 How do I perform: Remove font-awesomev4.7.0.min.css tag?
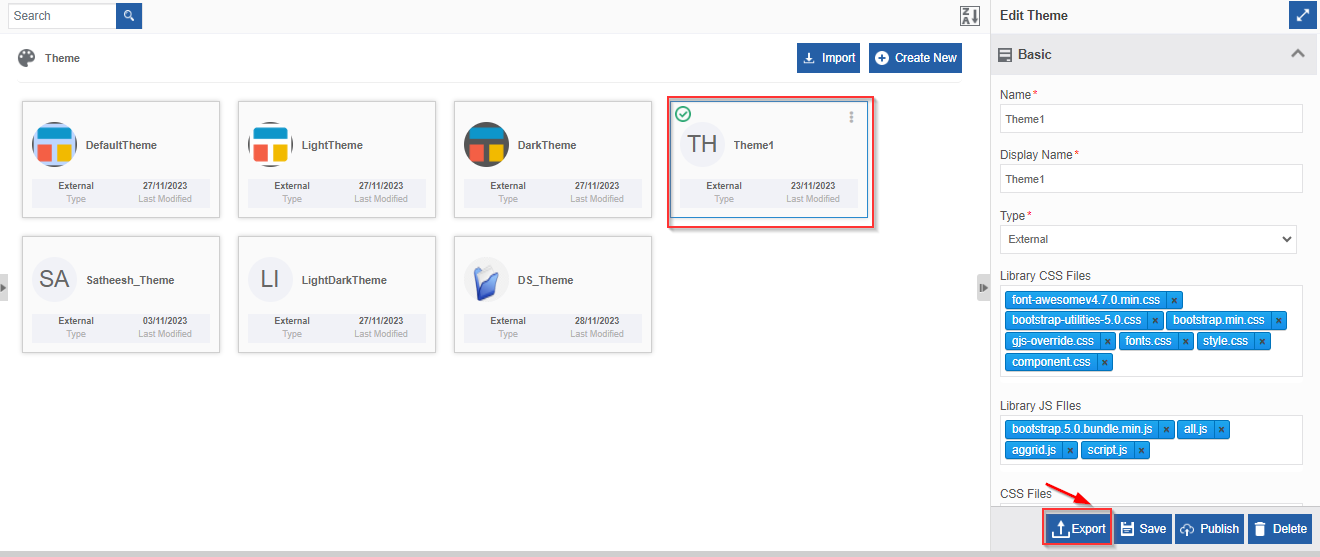(x=1175, y=300)
